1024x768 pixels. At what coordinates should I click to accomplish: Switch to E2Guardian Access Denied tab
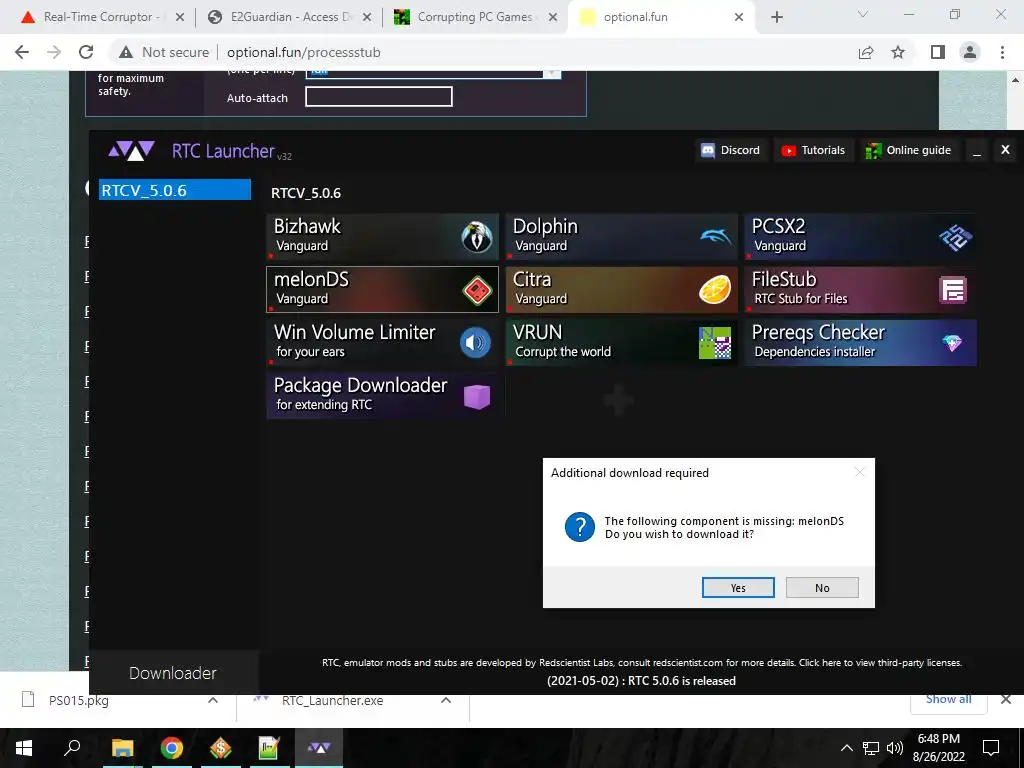pos(287,17)
